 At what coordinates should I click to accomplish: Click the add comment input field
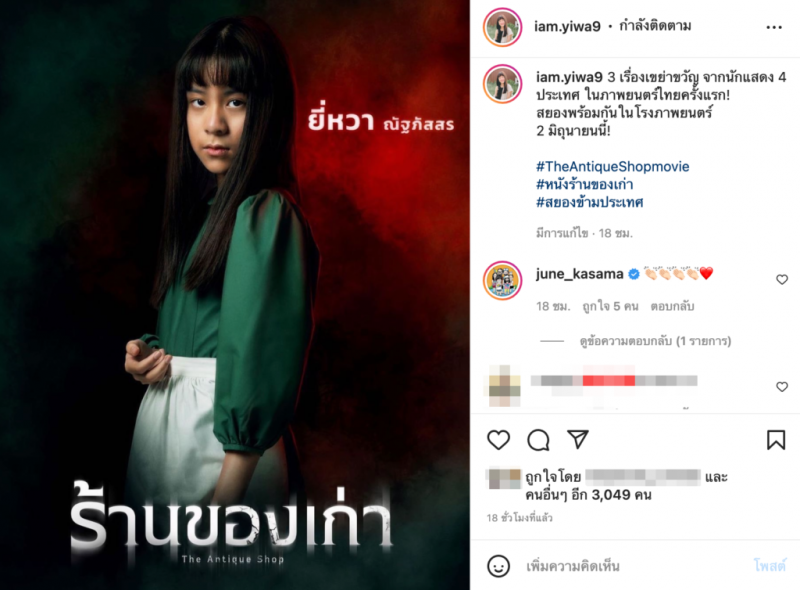(633, 566)
